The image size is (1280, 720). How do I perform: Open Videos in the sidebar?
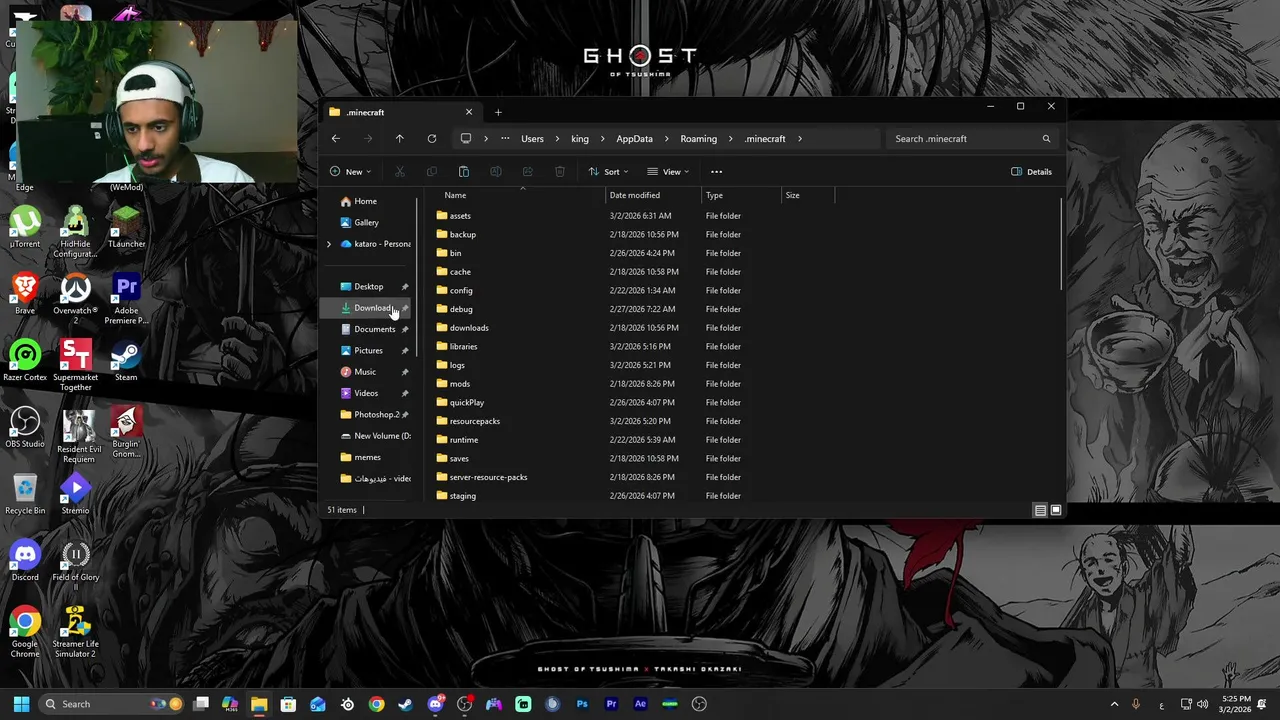coord(369,393)
